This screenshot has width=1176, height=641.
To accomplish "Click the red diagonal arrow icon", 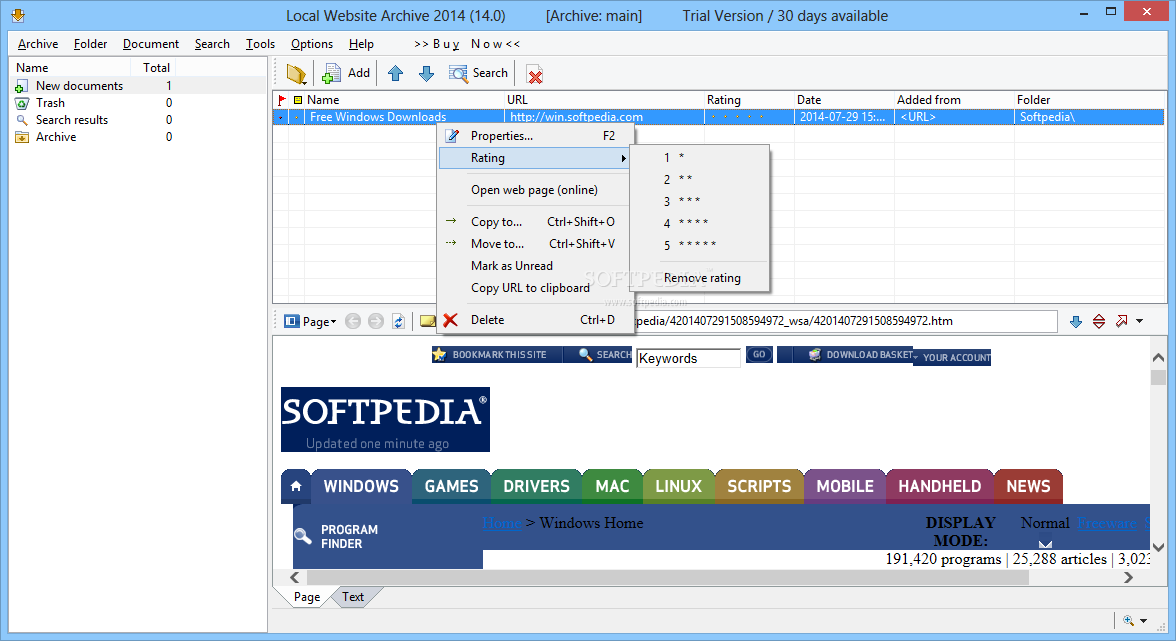I will 1121,322.
